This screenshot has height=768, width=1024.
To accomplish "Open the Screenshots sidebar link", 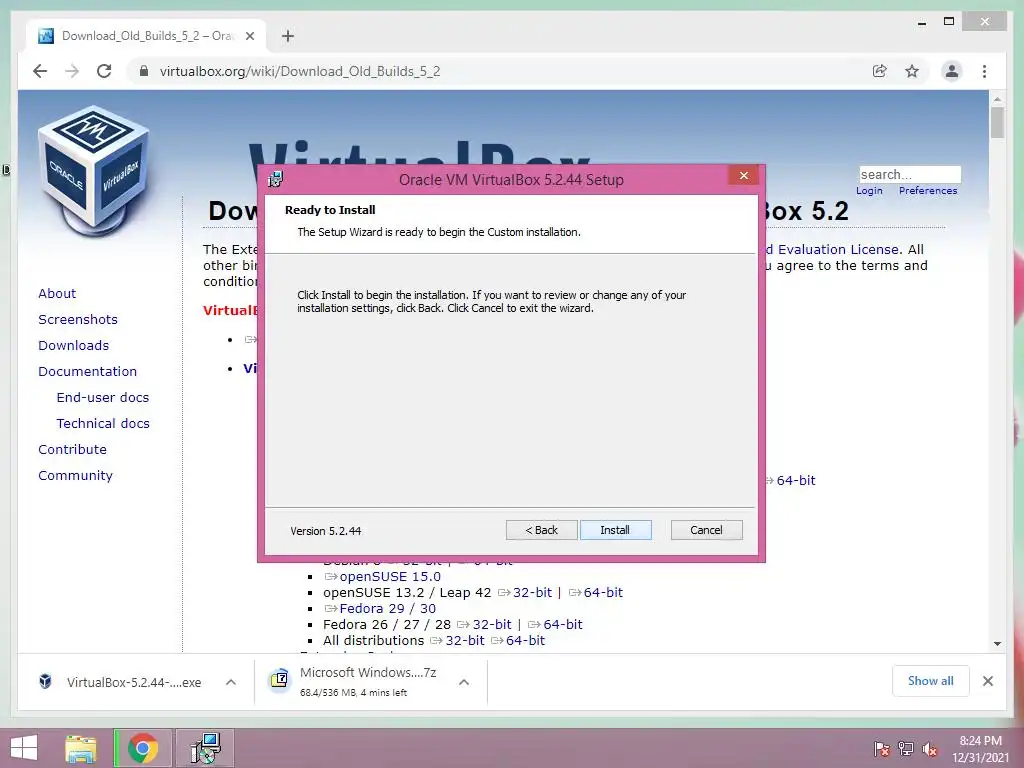I will tap(78, 319).
